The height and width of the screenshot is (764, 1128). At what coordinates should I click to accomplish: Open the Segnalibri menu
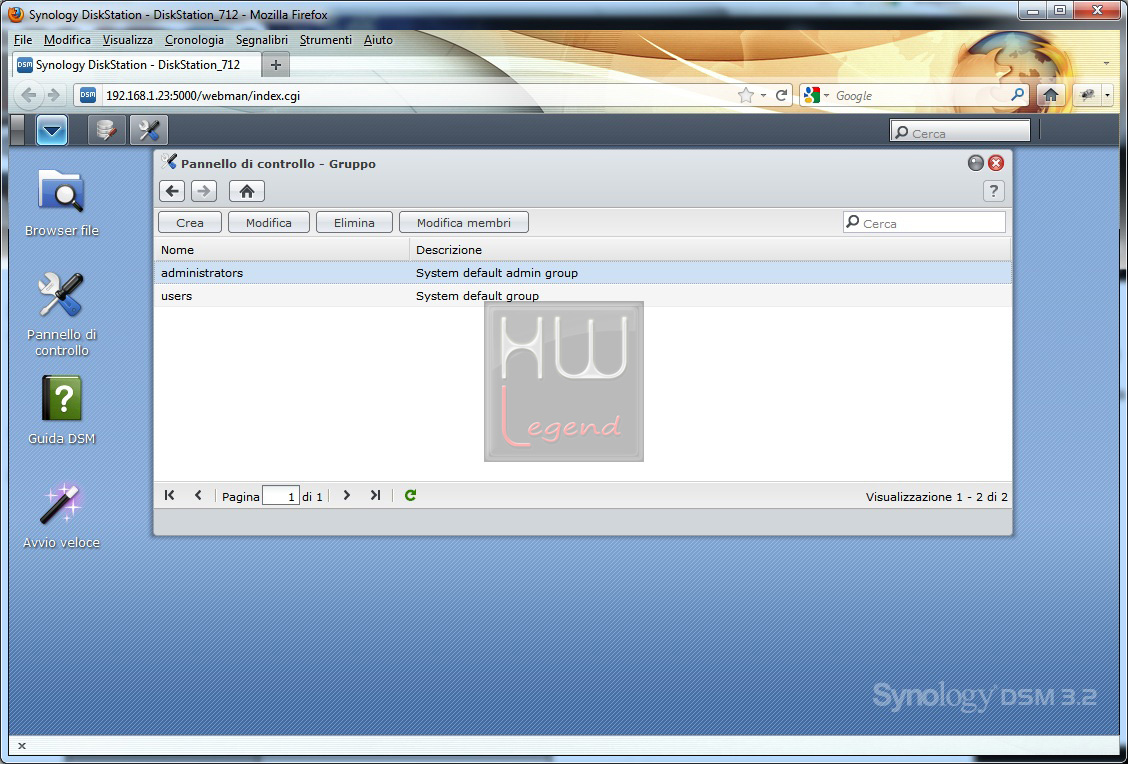[x=262, y=40]
